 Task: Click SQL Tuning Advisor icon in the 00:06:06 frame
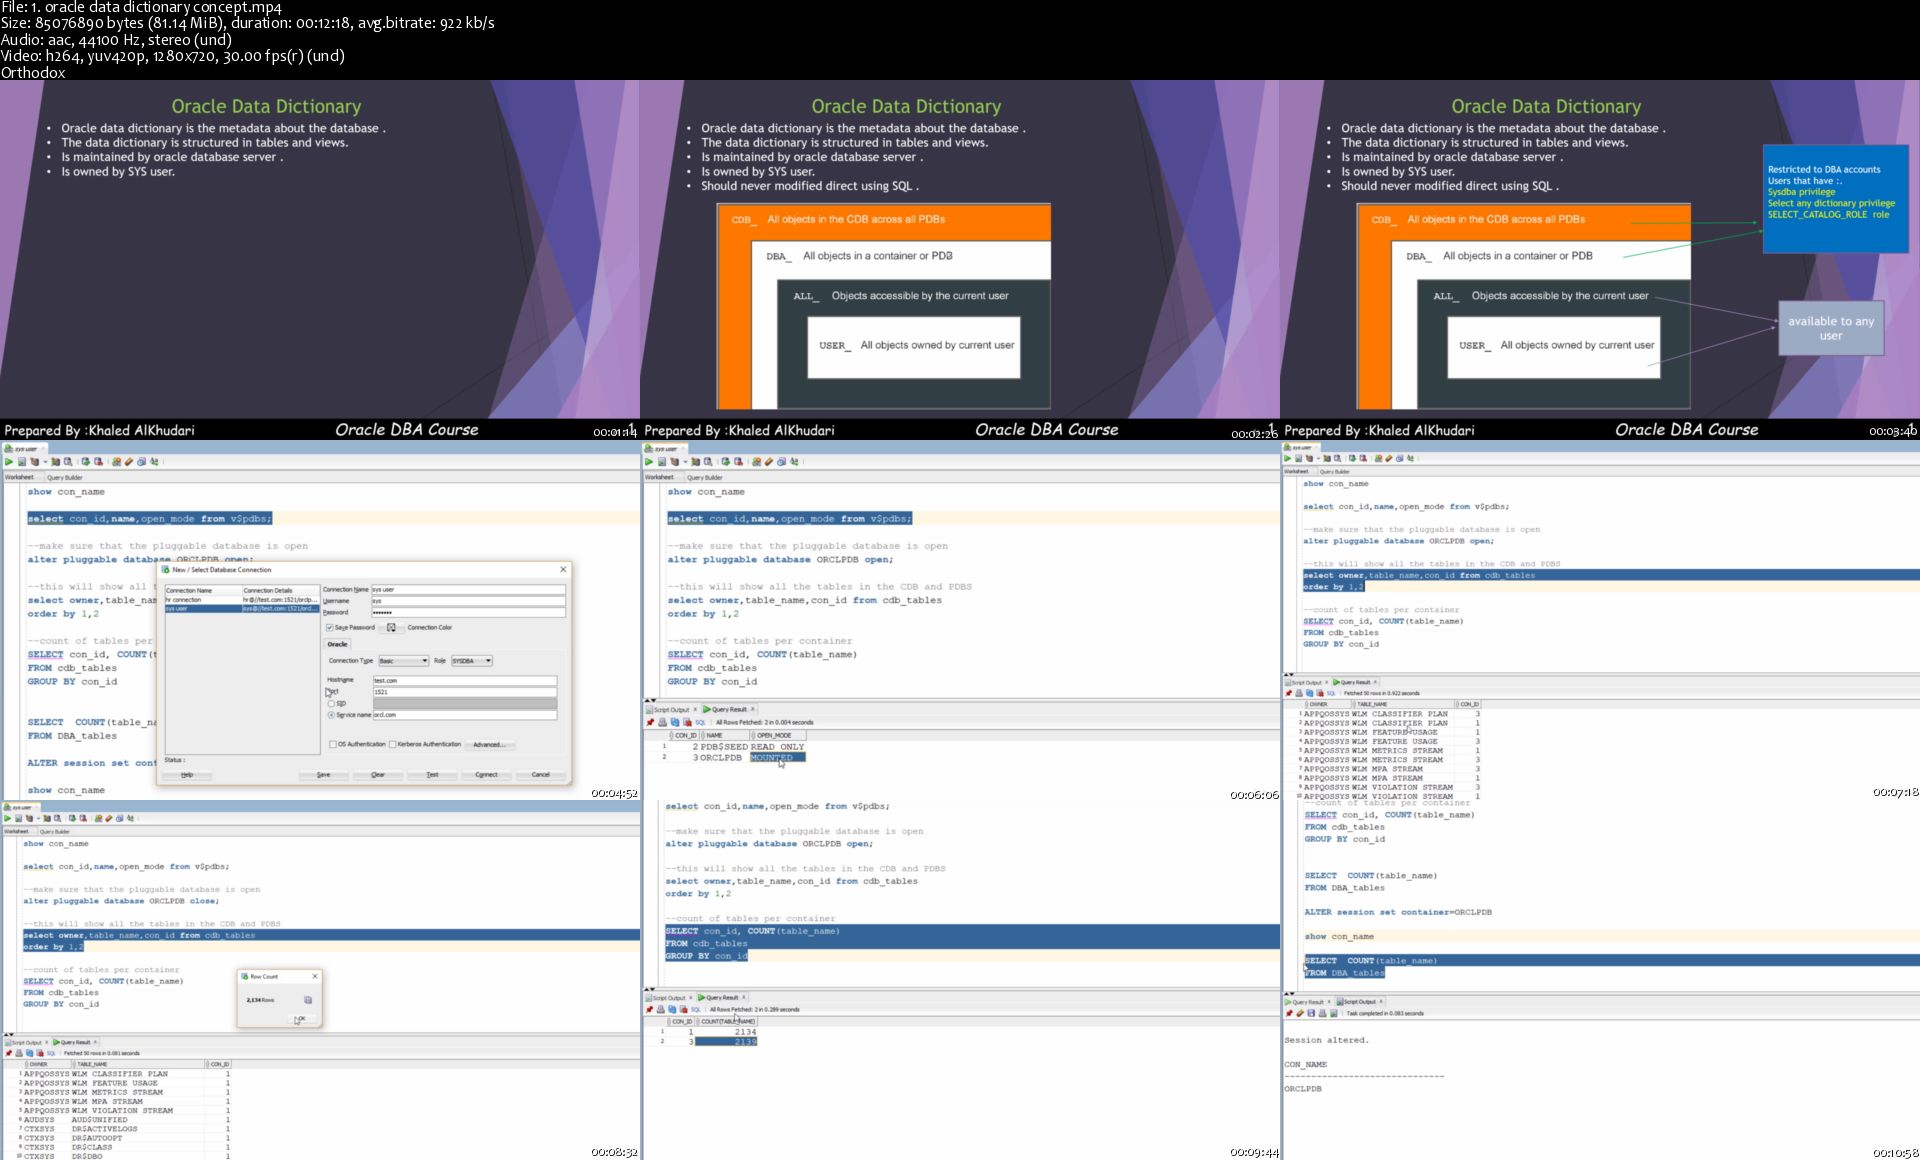click(708, 462)
